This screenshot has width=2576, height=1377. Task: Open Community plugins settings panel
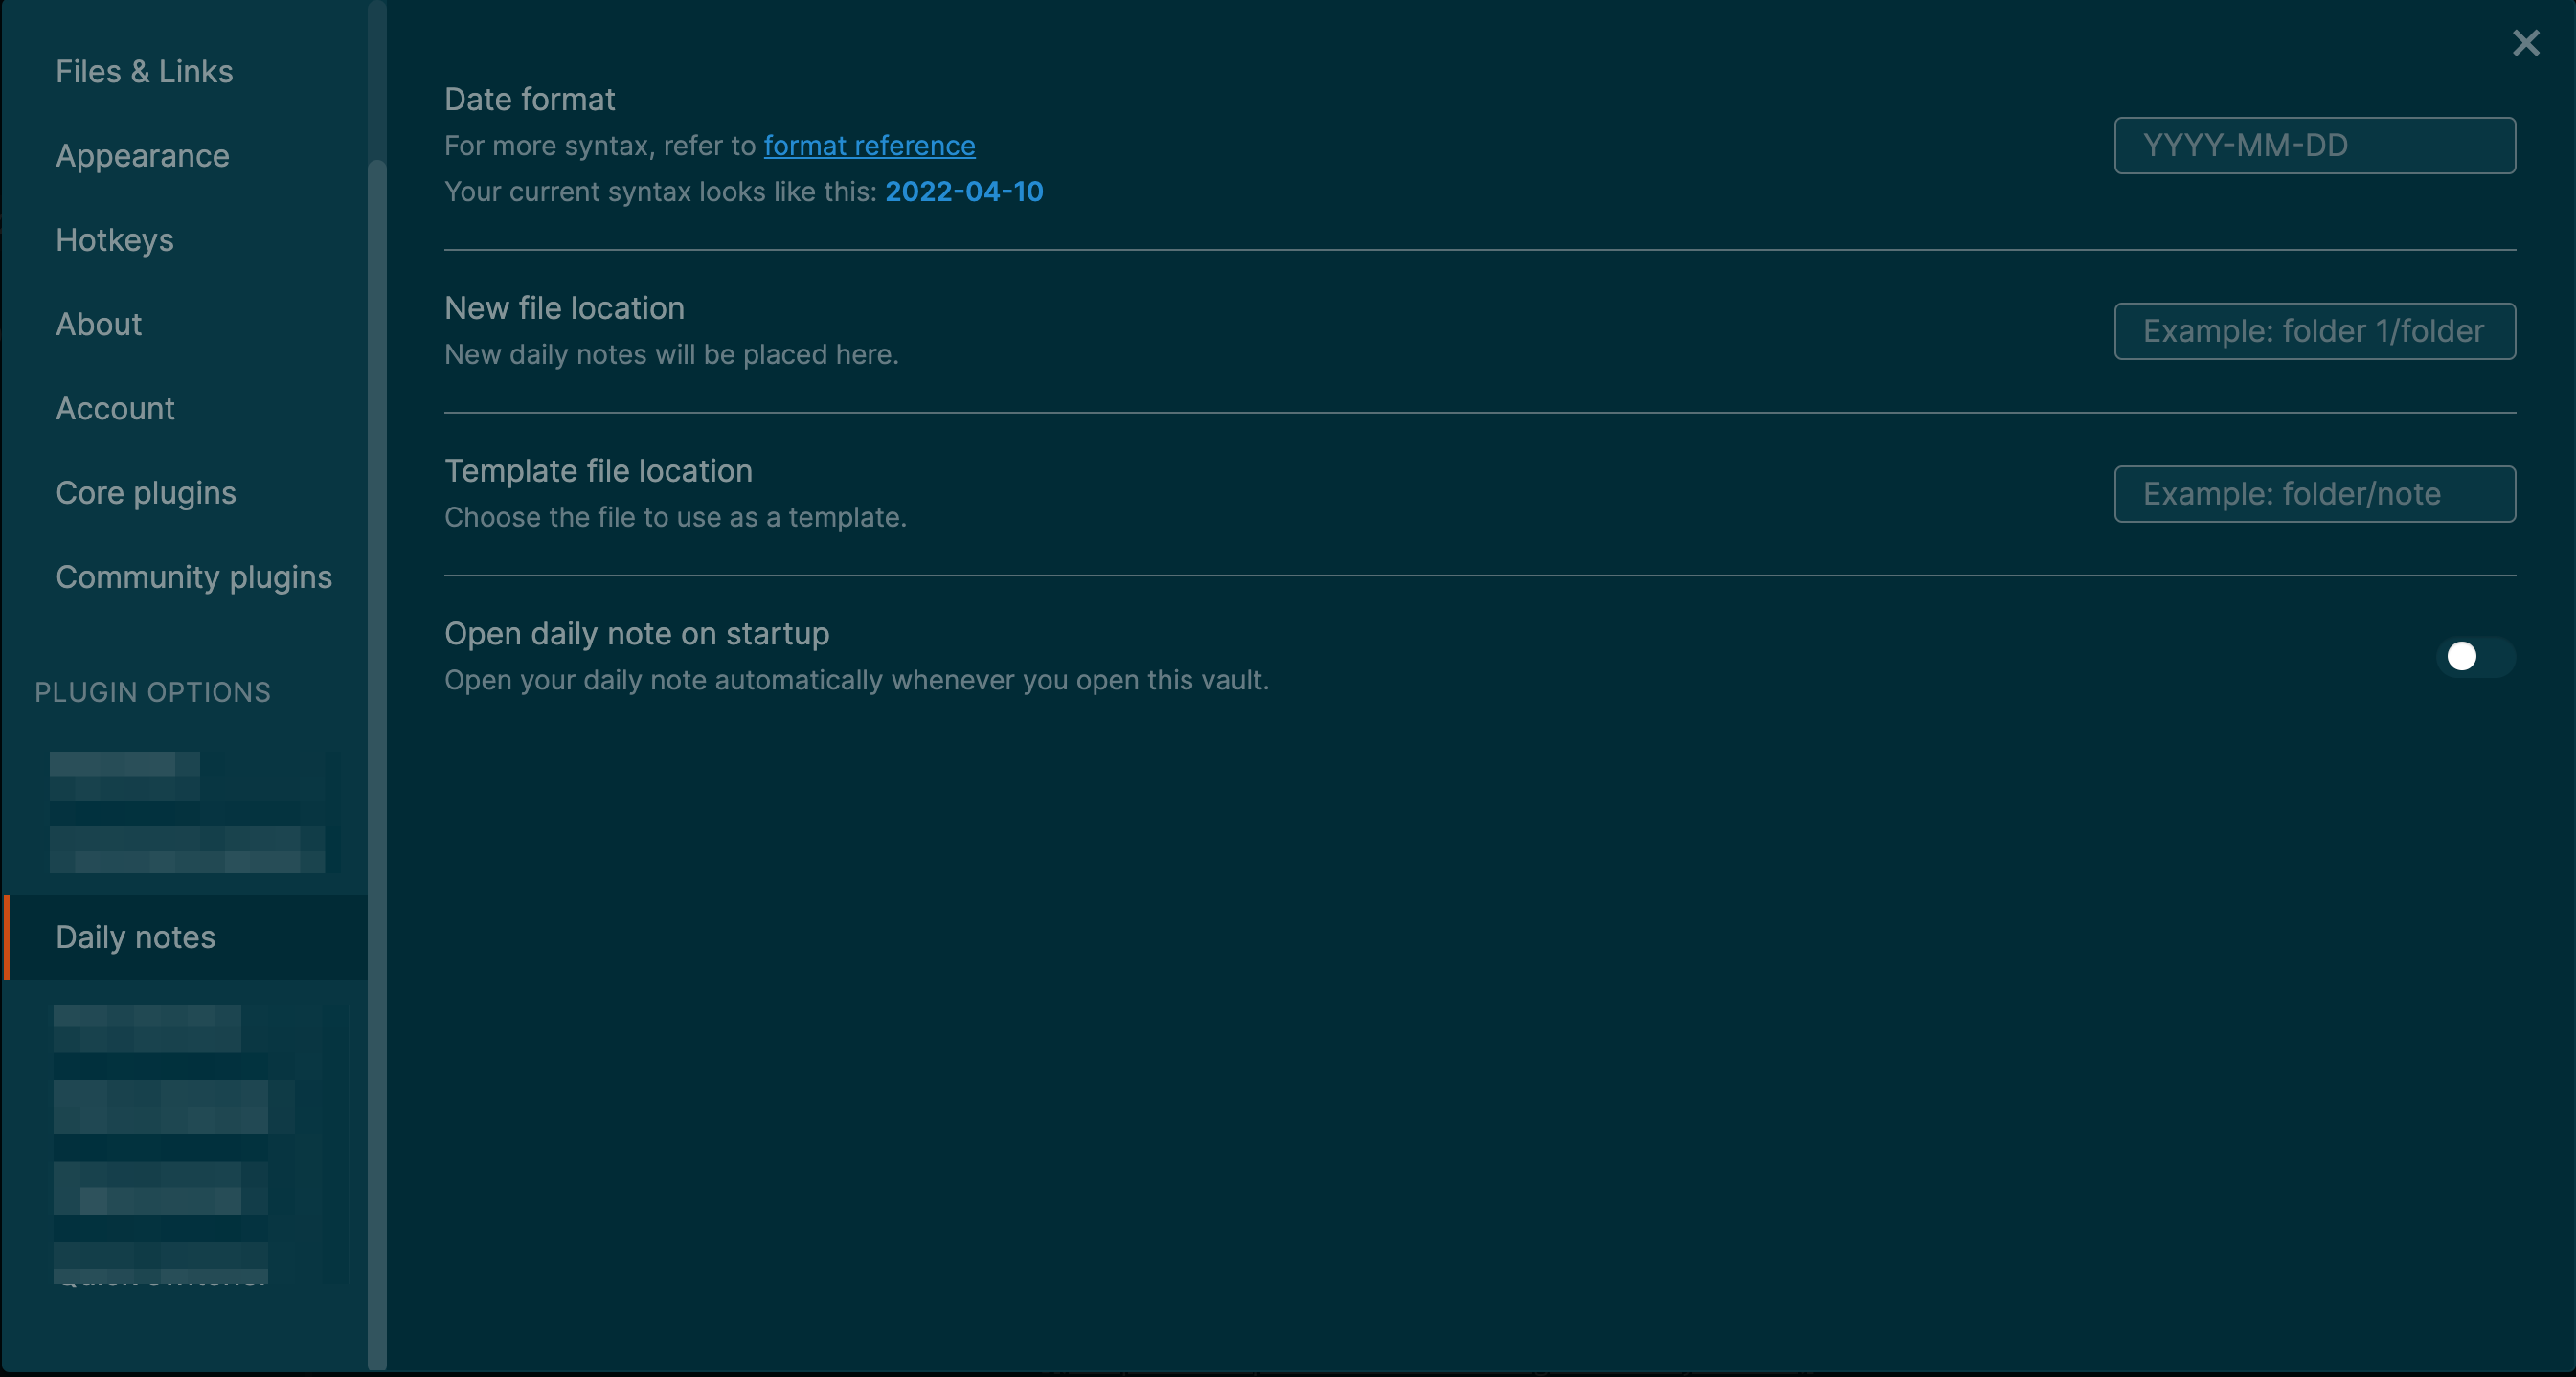pos(194,576)
